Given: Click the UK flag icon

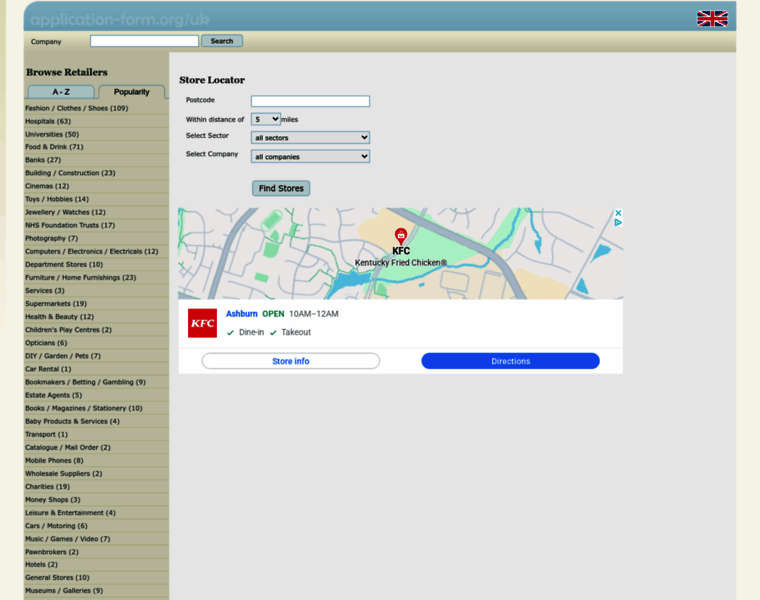Looking at the screenshot, I should pyautogui.click(x=712, y=18).
